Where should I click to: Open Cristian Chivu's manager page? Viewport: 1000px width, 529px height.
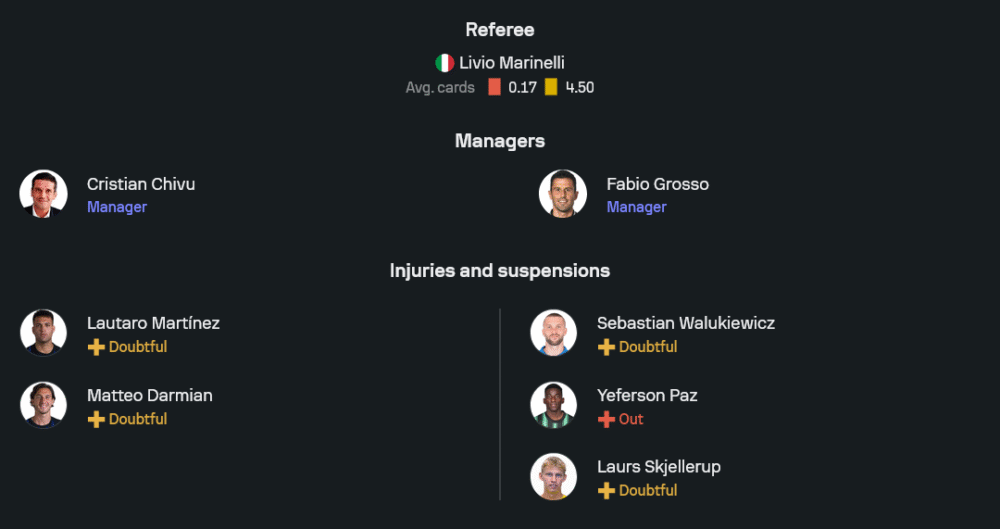tap(141, 184)
